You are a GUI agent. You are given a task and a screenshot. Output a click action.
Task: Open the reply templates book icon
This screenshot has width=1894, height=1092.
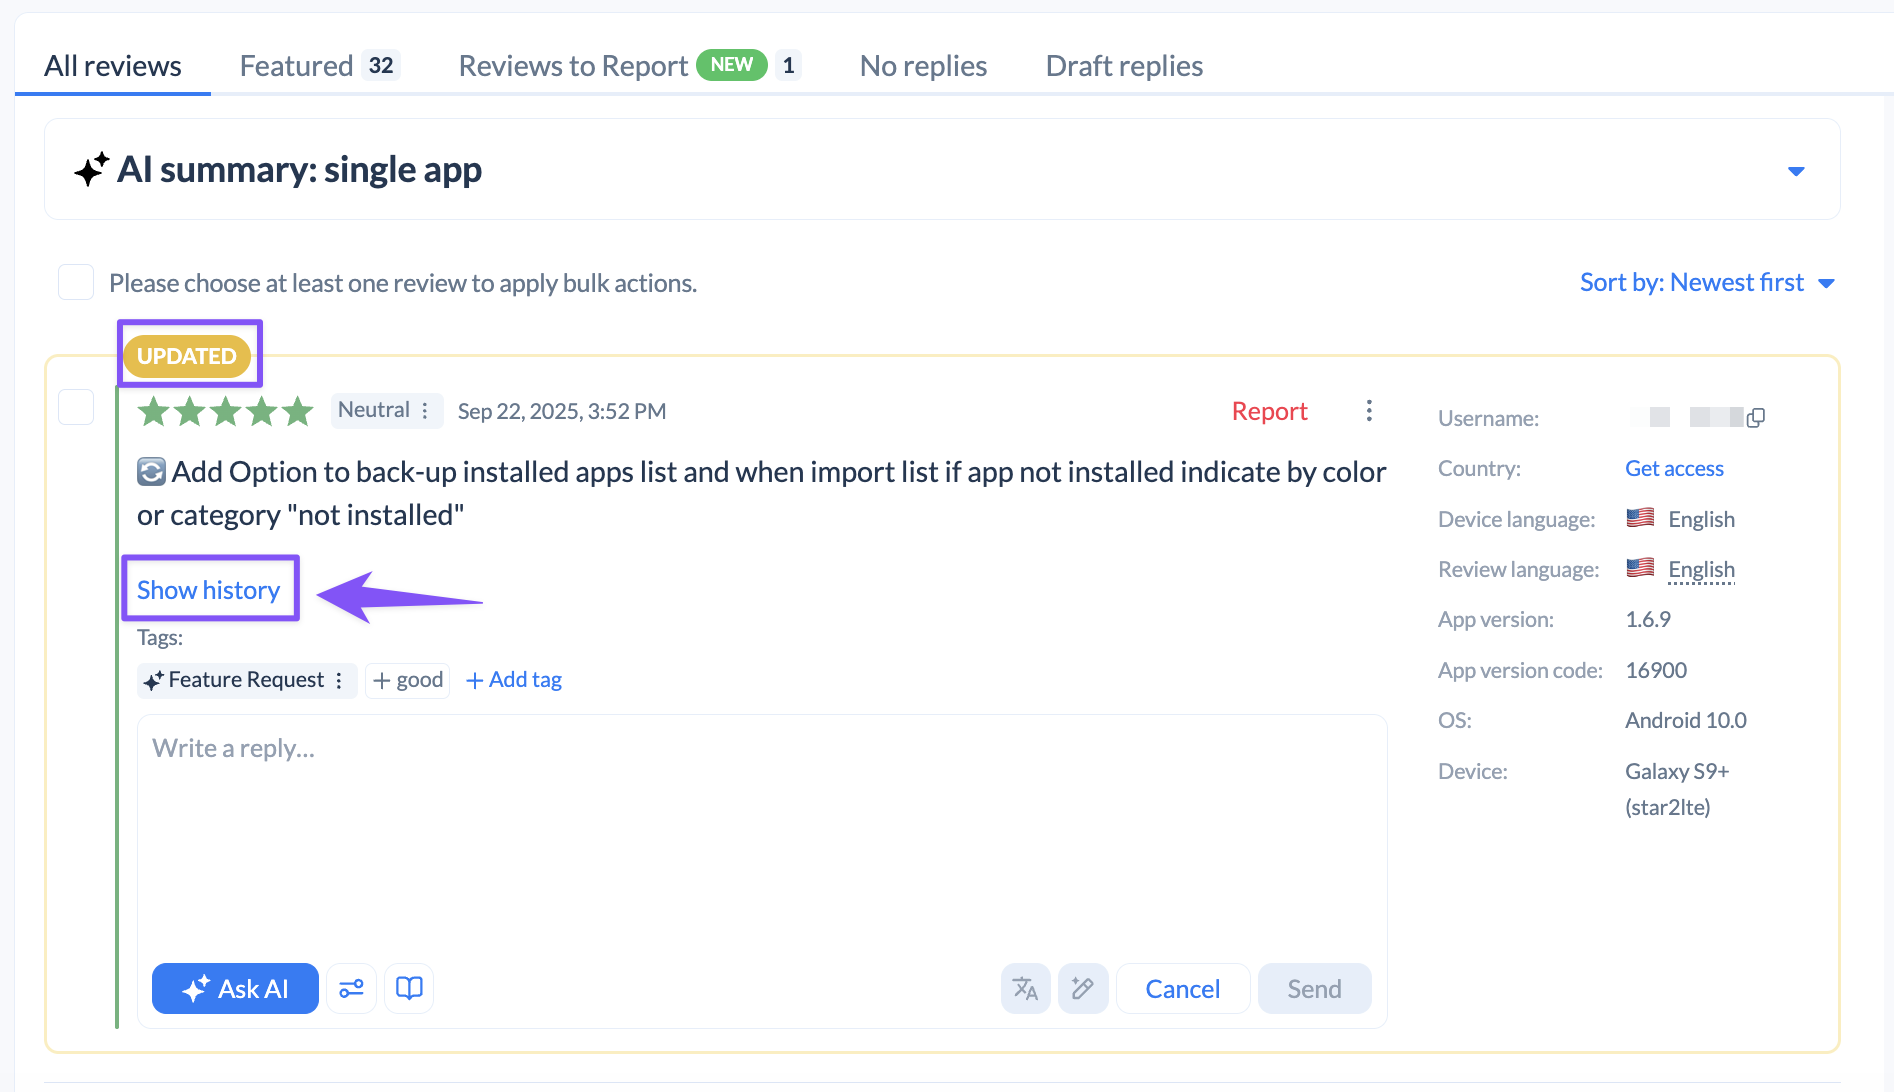click(x=409, y=989)
